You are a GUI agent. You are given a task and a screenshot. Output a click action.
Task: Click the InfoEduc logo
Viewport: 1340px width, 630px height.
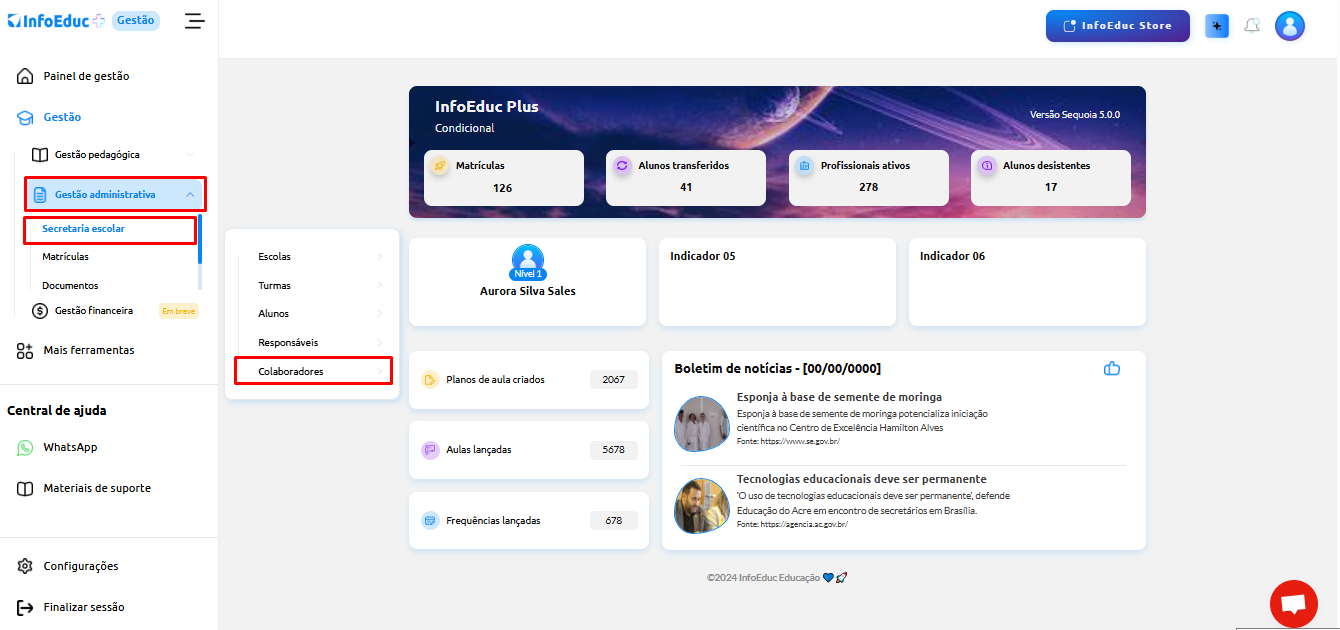point(56,20)
